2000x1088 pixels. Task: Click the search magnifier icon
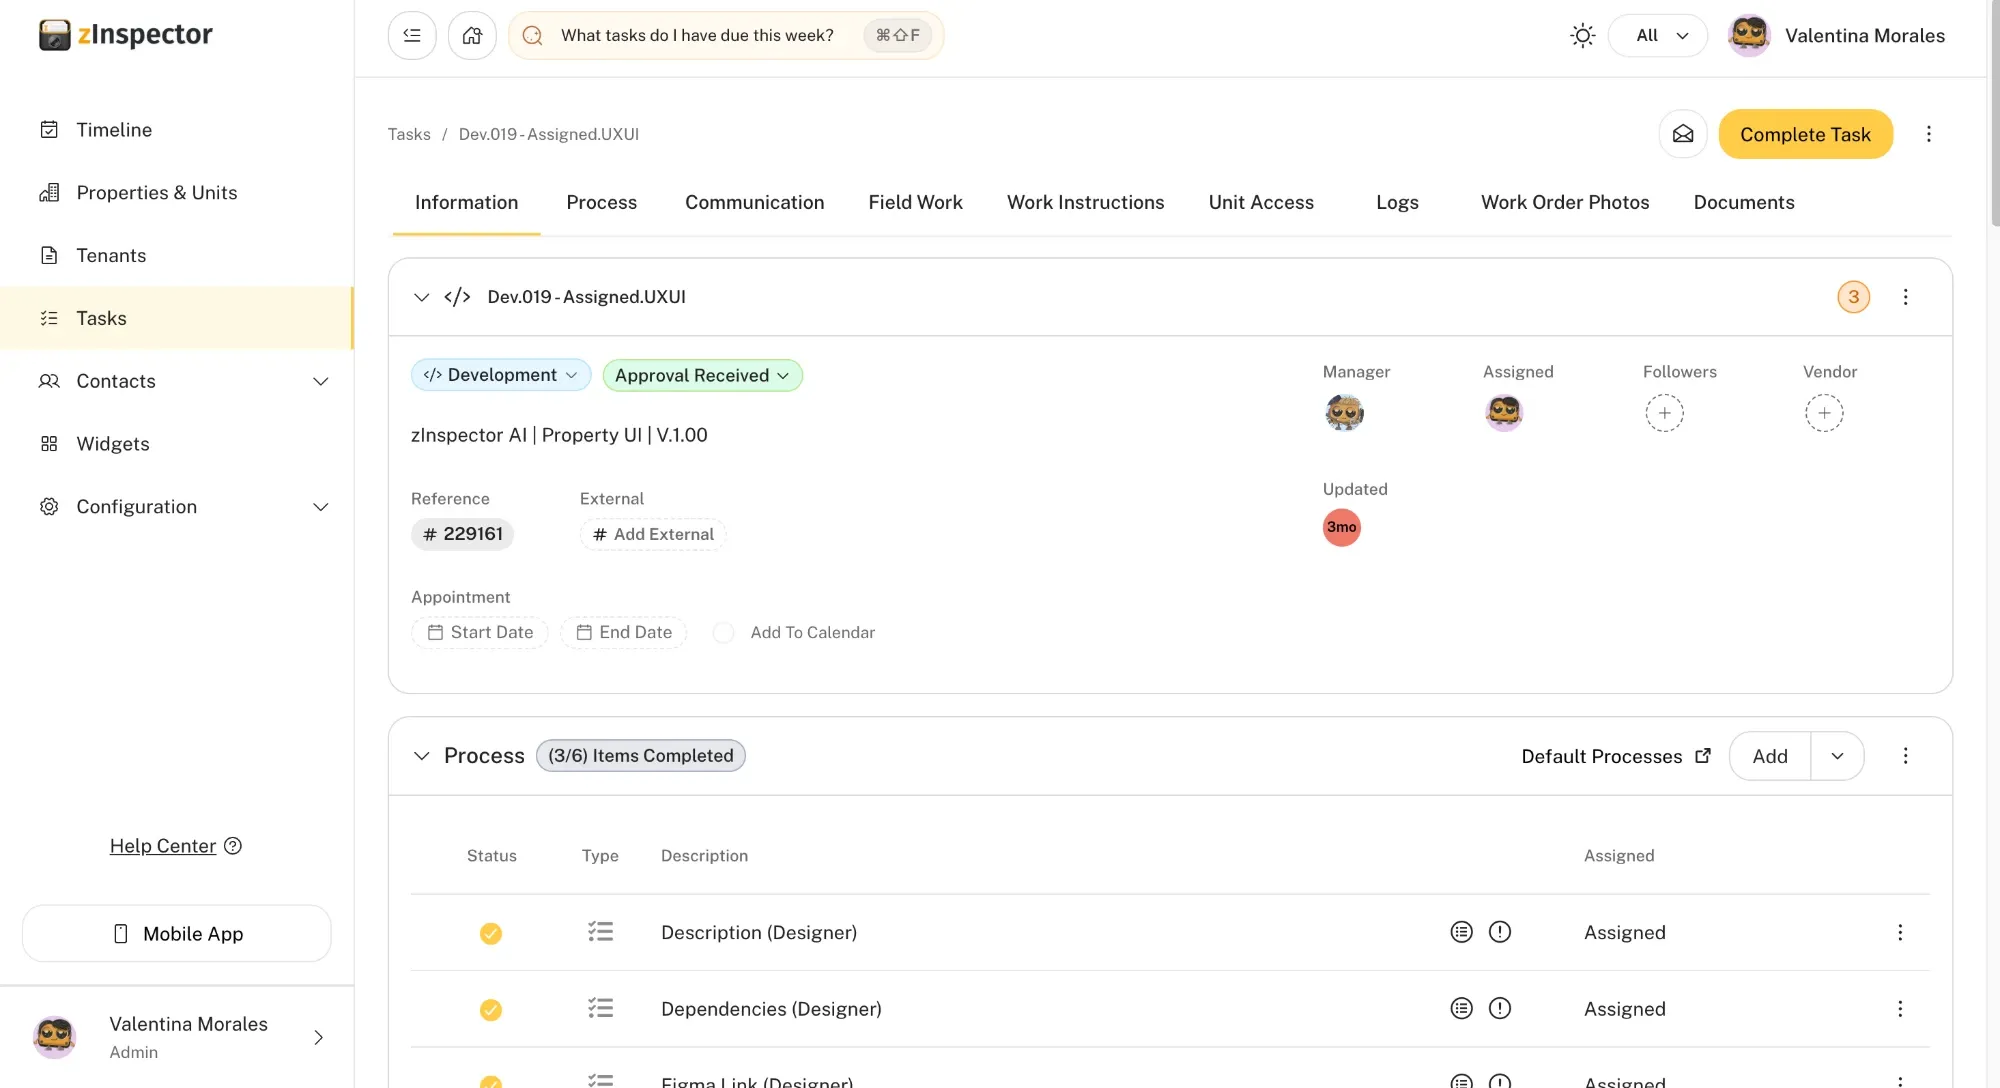[533, 35]
